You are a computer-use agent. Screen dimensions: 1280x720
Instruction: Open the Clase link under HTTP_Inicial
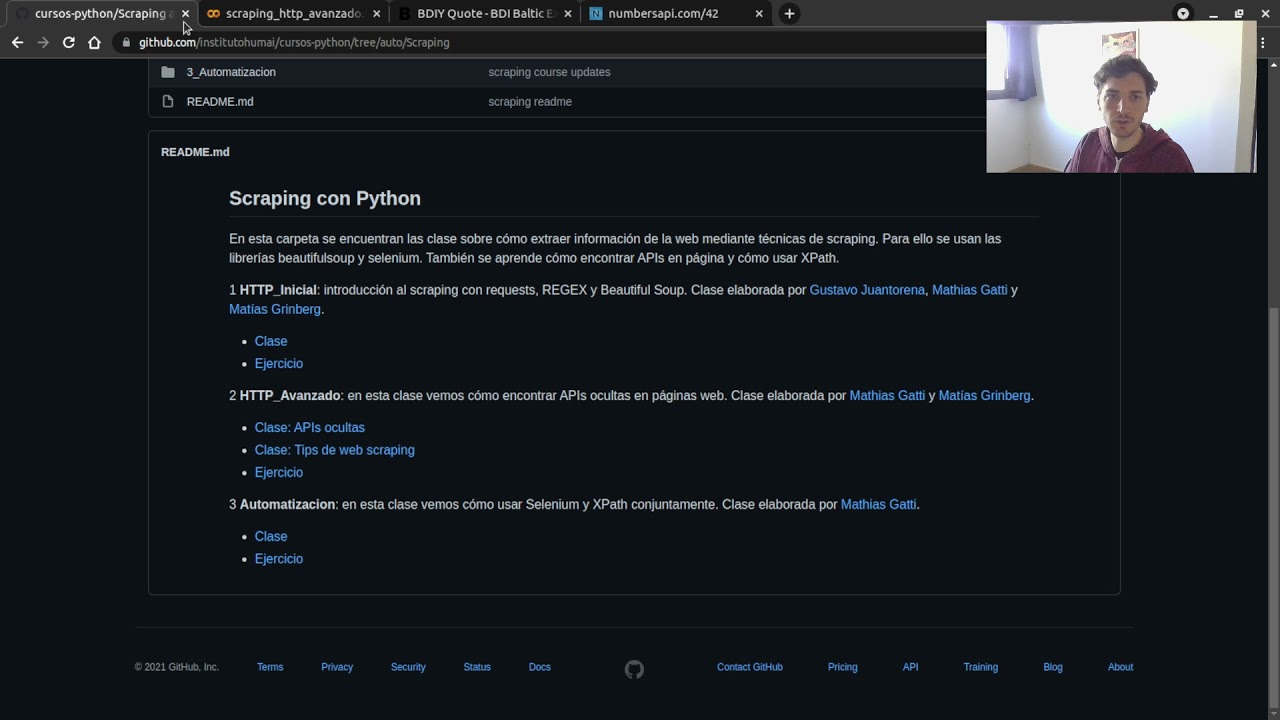click(271, 341)
